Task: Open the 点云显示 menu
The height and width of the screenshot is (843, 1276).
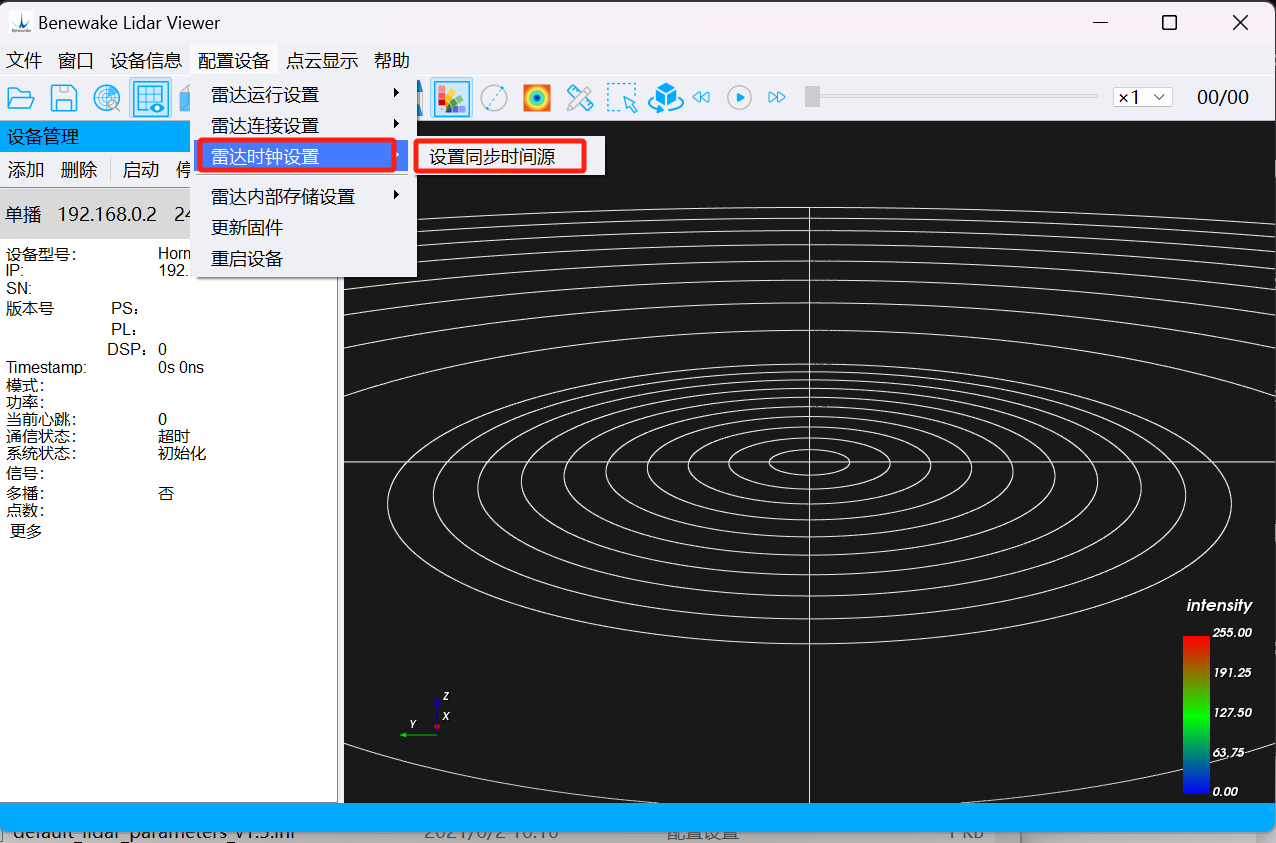Action: 322,60
